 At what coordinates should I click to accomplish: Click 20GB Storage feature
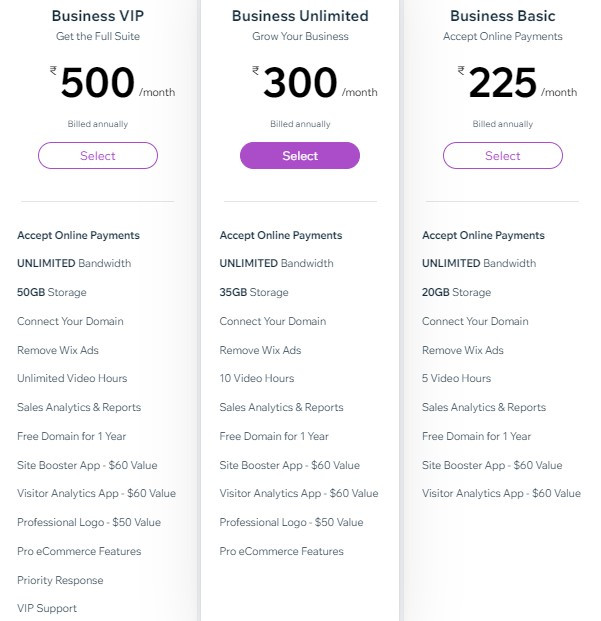point(456,292)
